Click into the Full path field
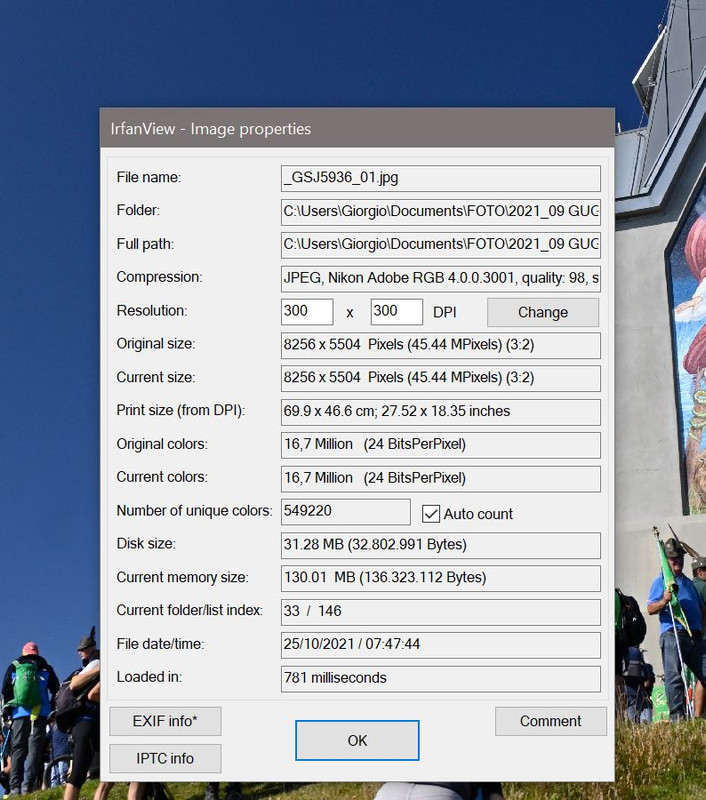Screen dimensions: 706x800 [441, 245]
